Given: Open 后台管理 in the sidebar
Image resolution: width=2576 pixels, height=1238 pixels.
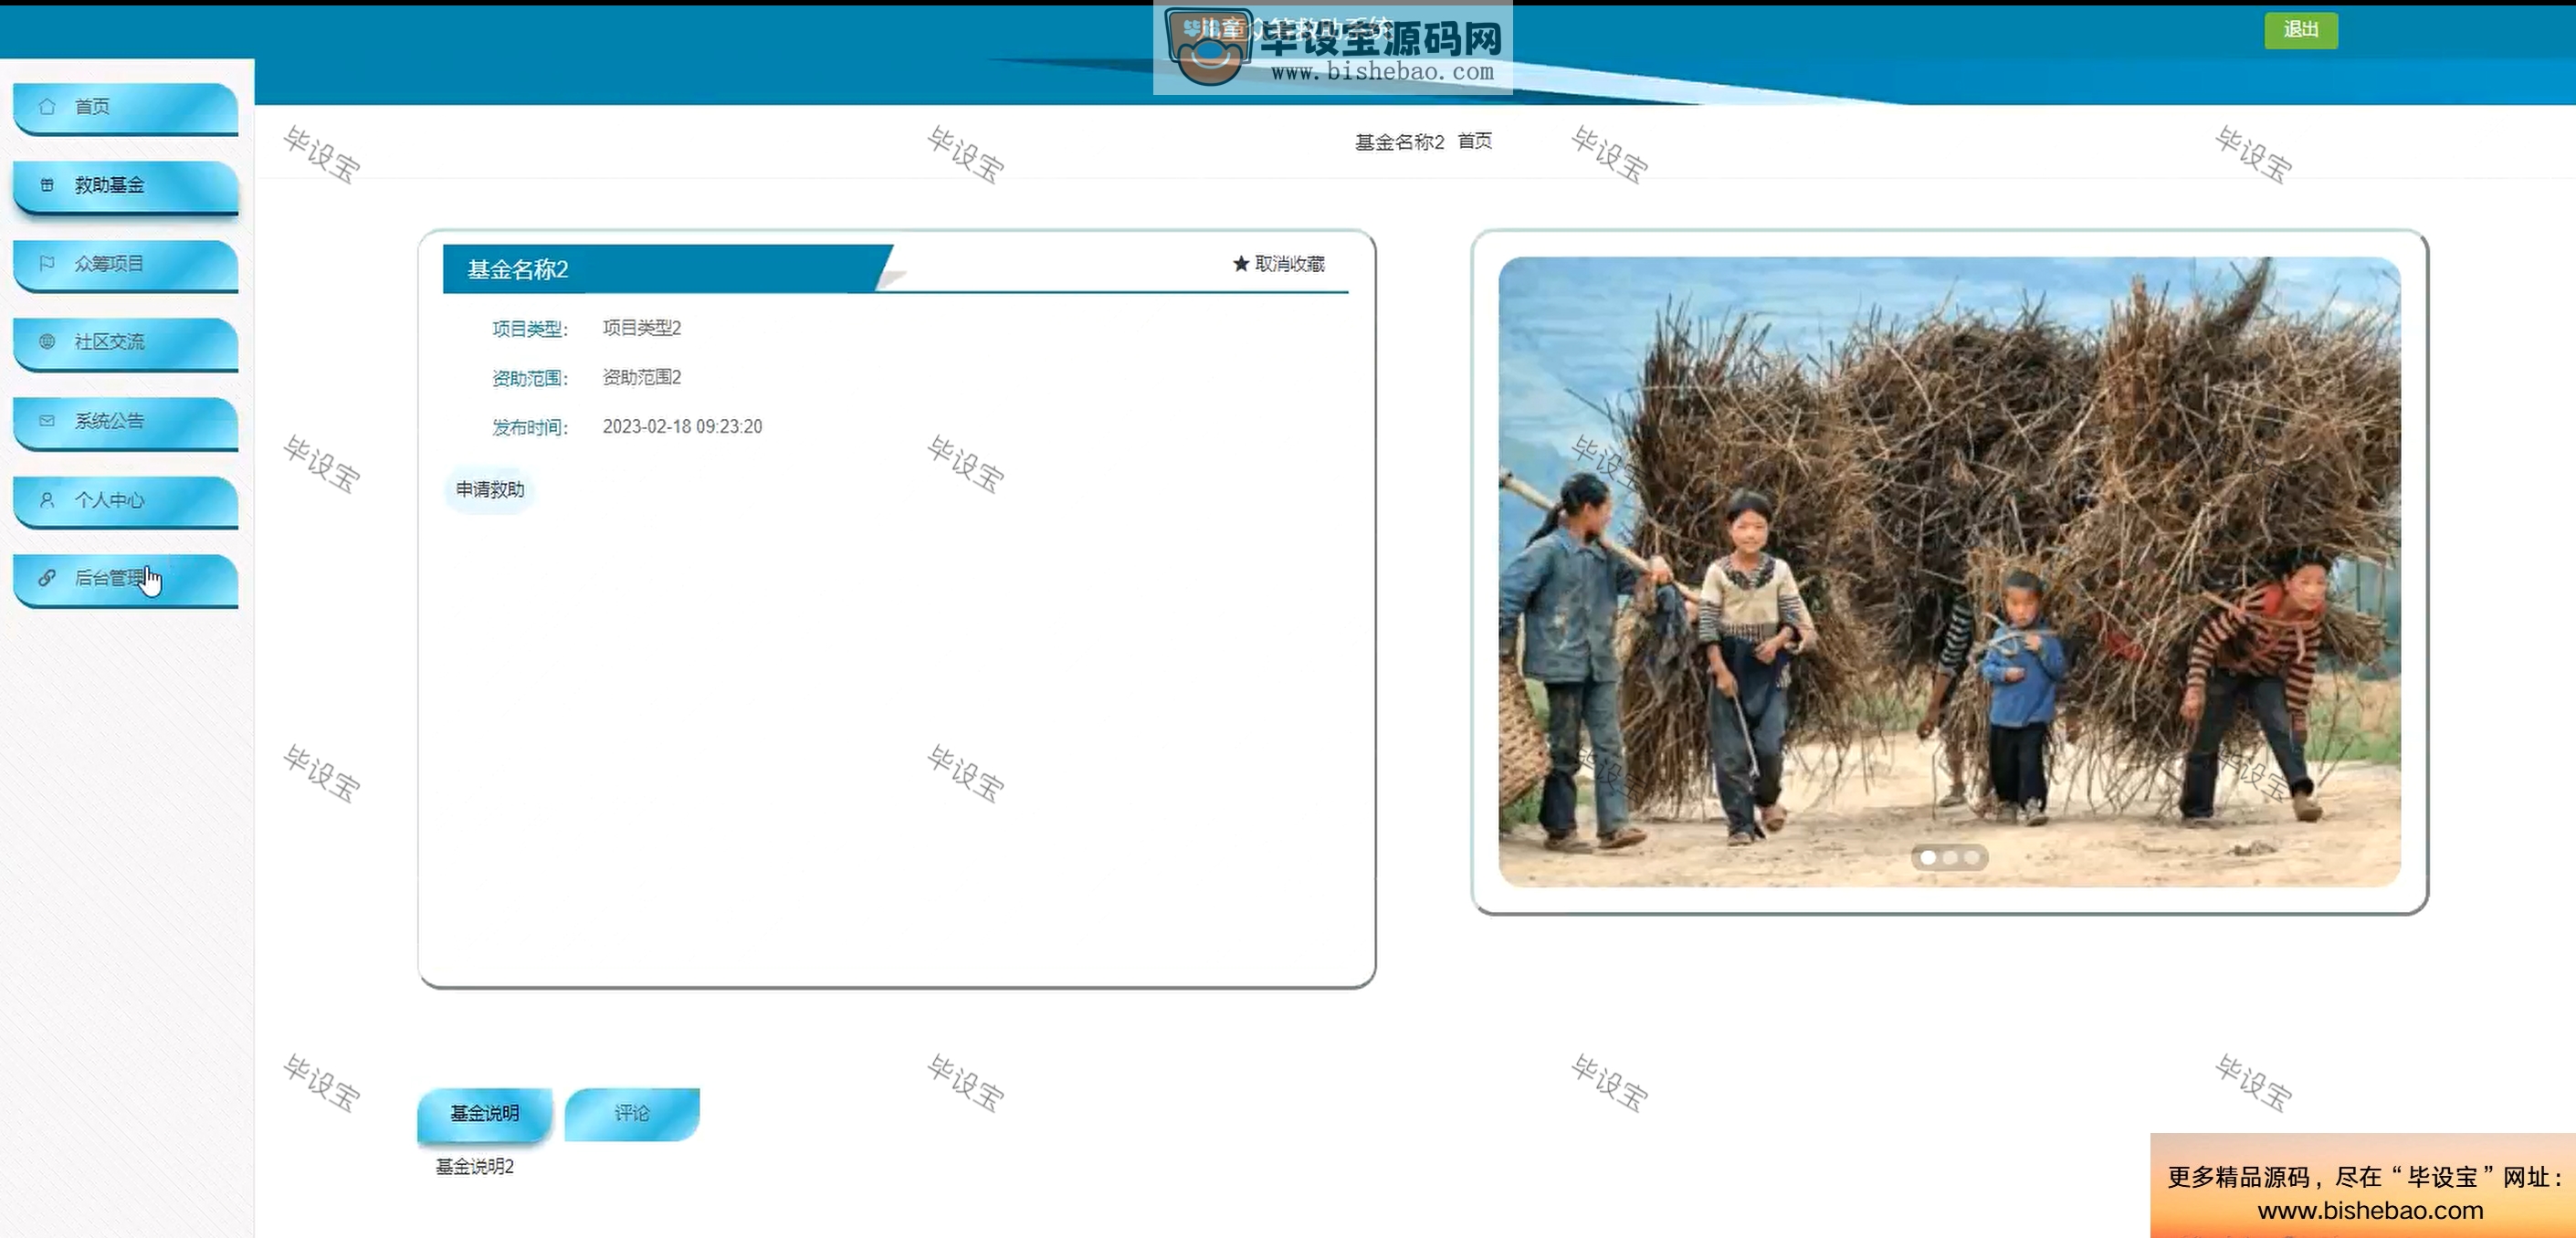Looking at the screenshot, I should 126,580.
